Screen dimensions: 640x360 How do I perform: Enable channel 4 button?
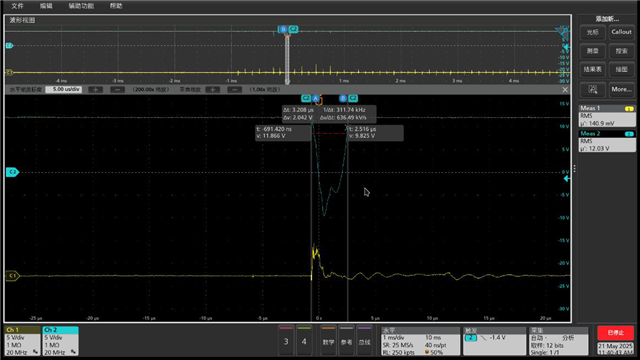point(304,341)
